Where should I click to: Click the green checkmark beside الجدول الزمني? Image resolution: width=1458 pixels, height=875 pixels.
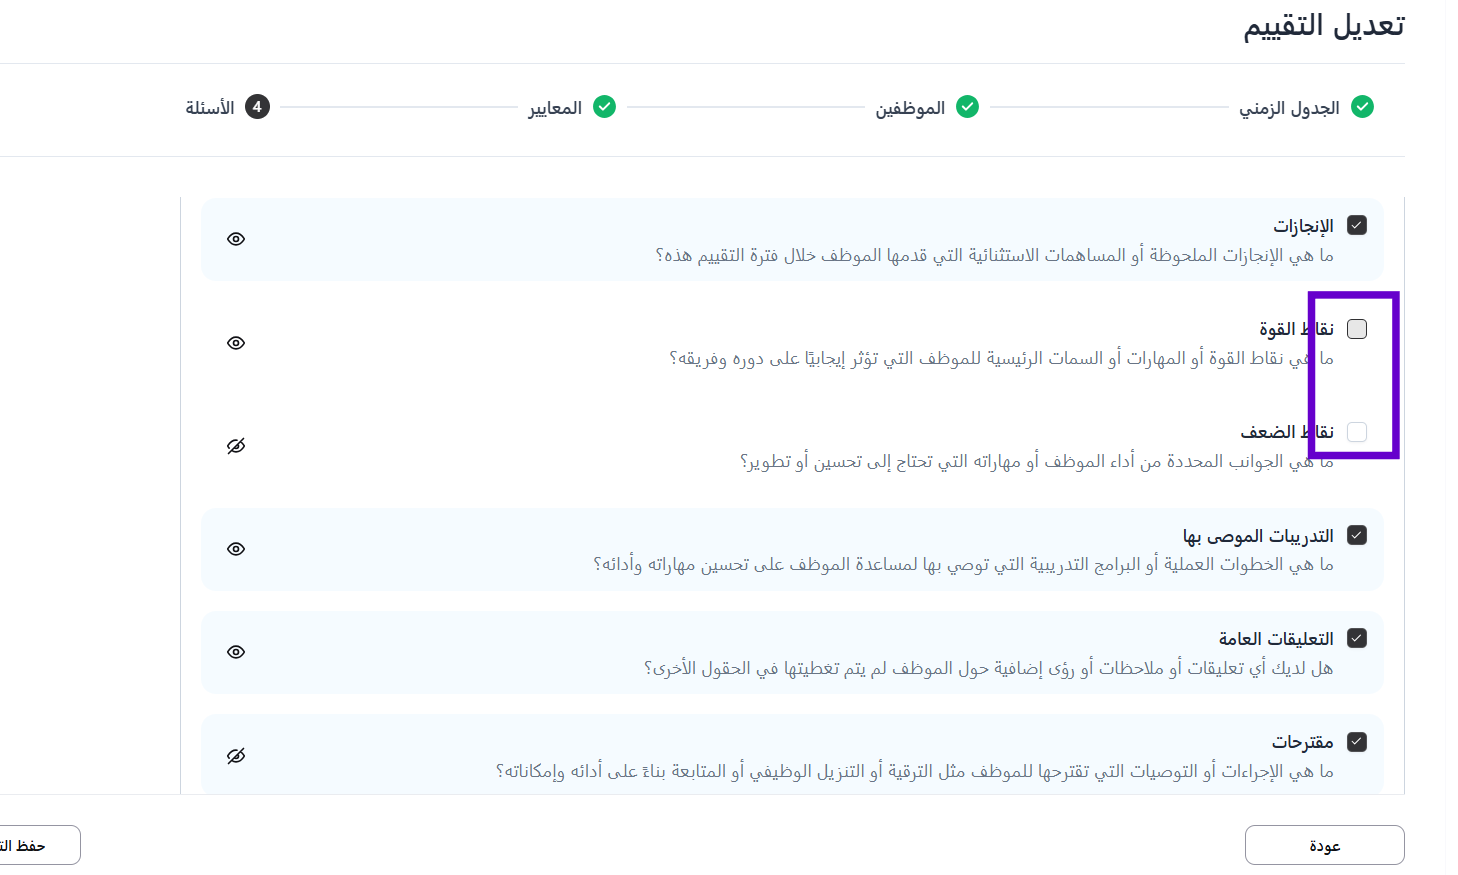pos(1362,107)
